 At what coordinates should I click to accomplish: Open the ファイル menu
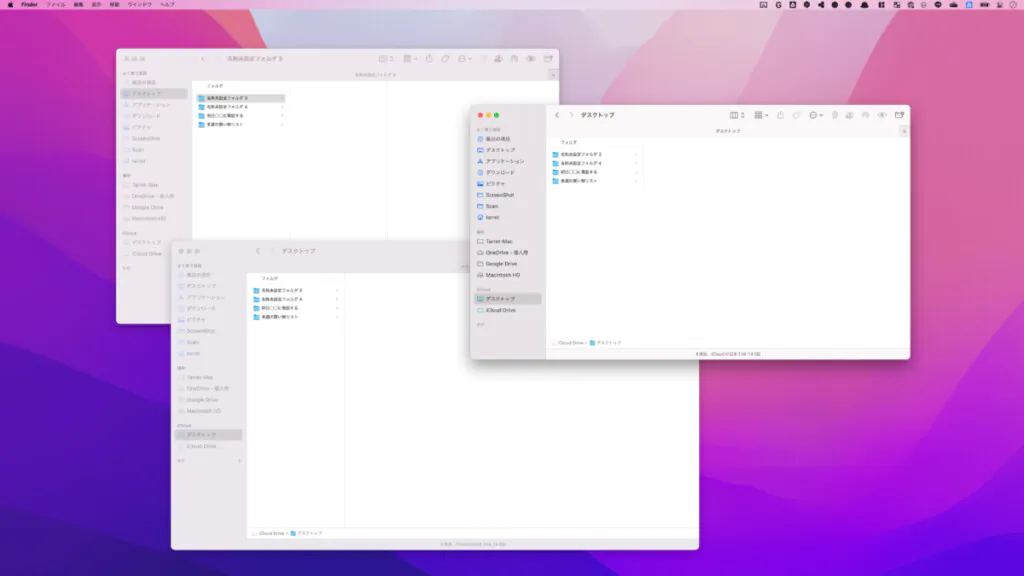tap(56, 5)
